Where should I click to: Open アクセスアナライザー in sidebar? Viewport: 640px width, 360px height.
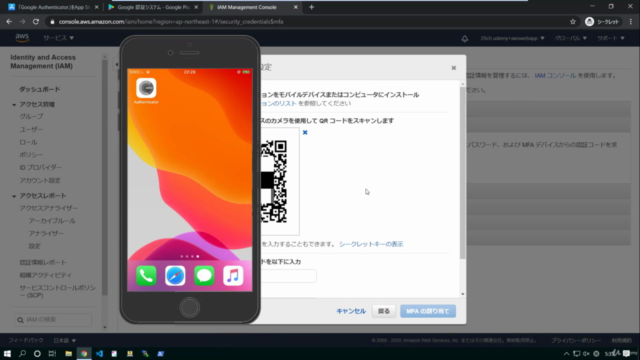(x=49, y=208)
